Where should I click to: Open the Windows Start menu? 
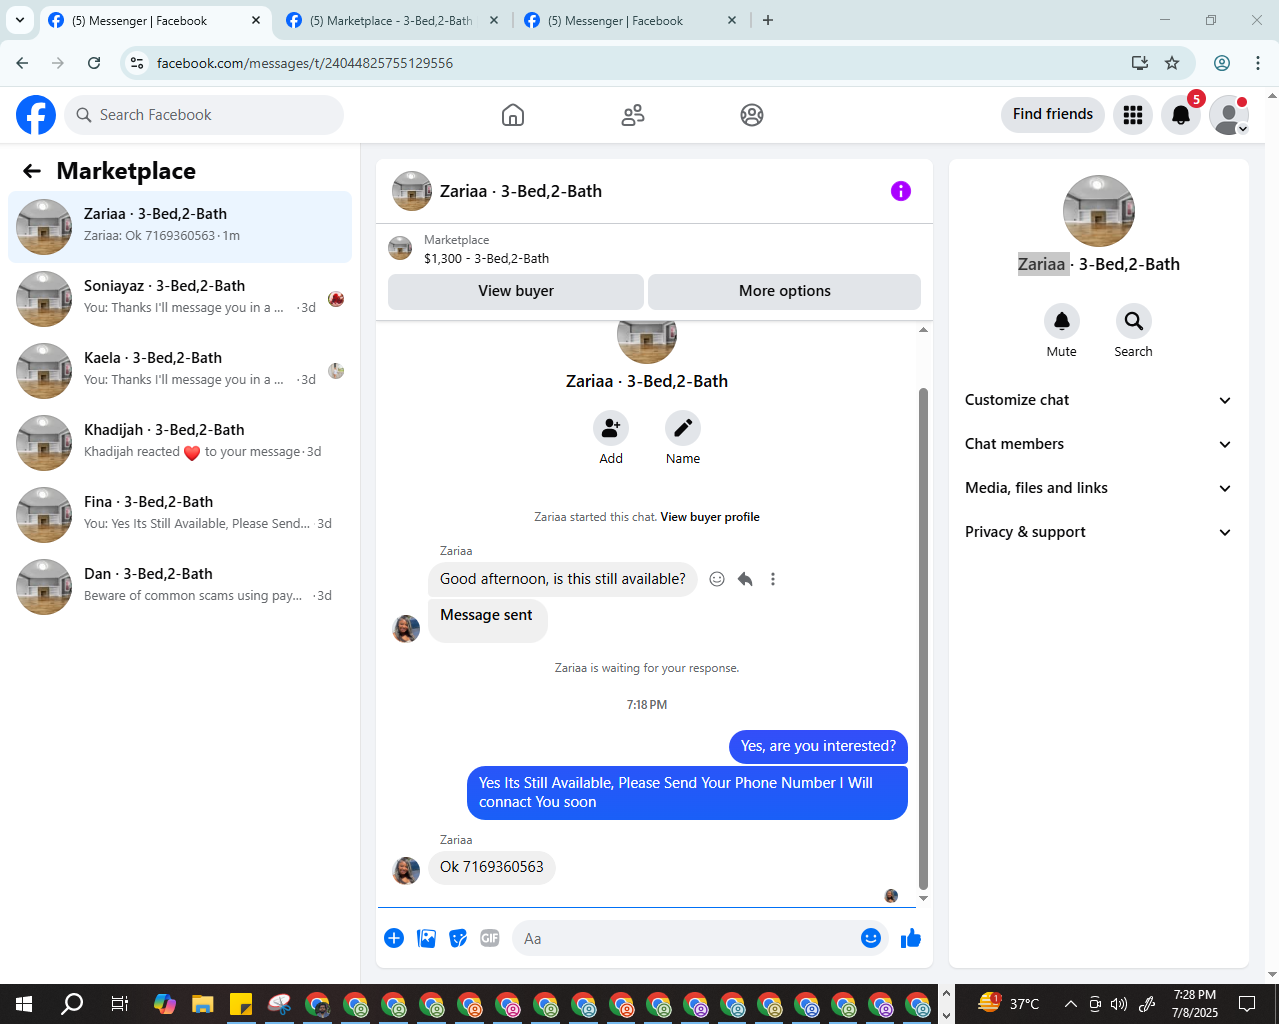(24, 1004)
